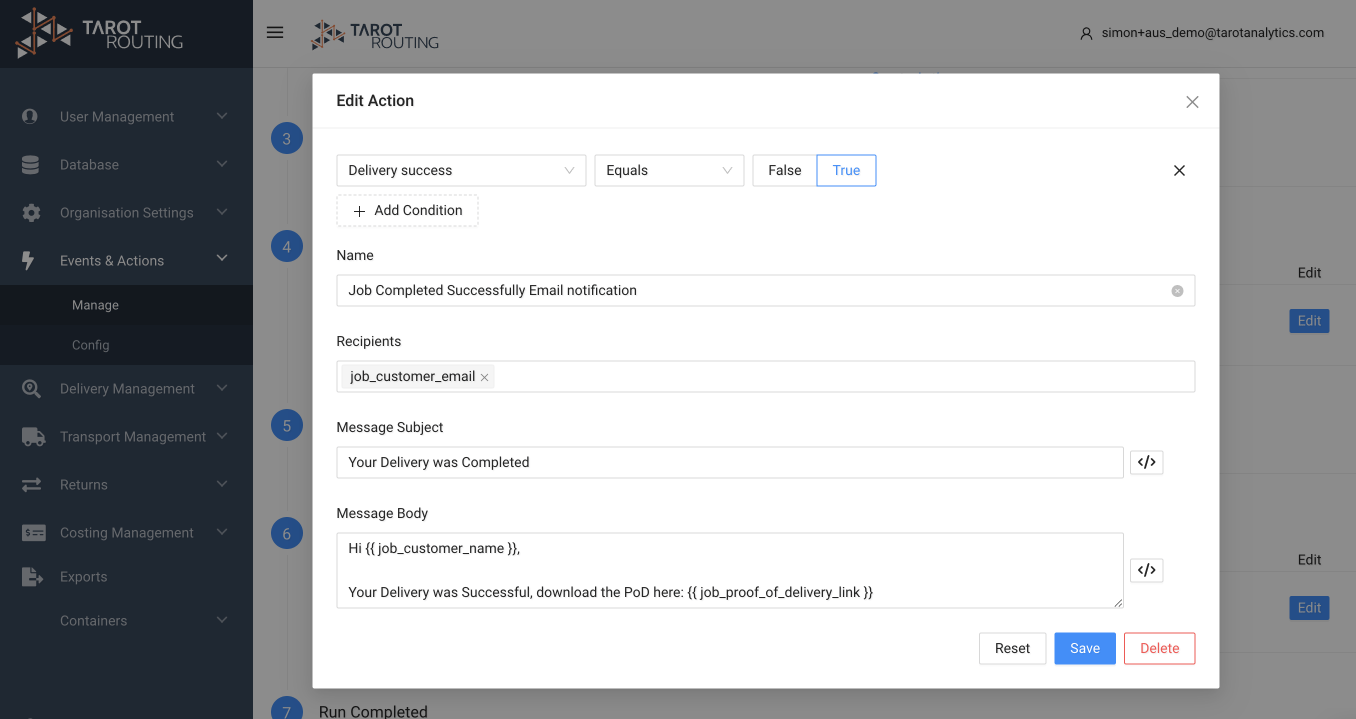
Task: Click the User Management sidebar icon
Action: 30,116
